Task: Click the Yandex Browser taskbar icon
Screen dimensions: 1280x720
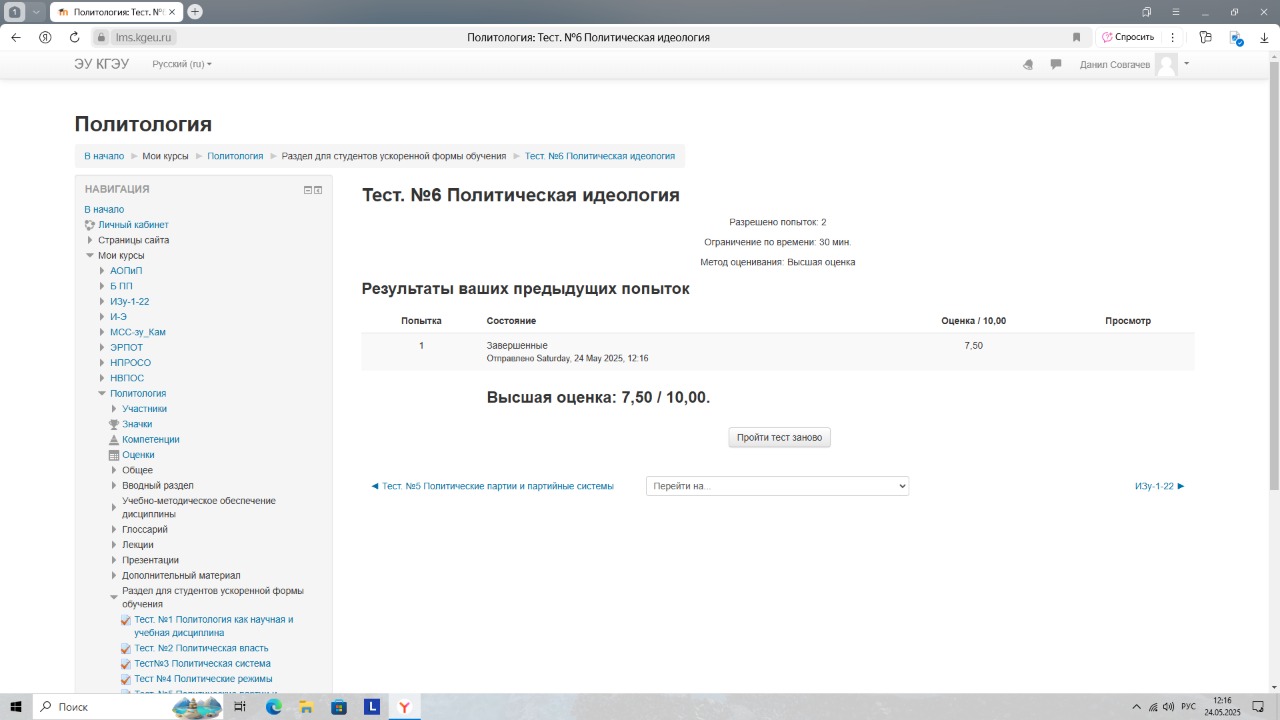Action: [404, 707]
